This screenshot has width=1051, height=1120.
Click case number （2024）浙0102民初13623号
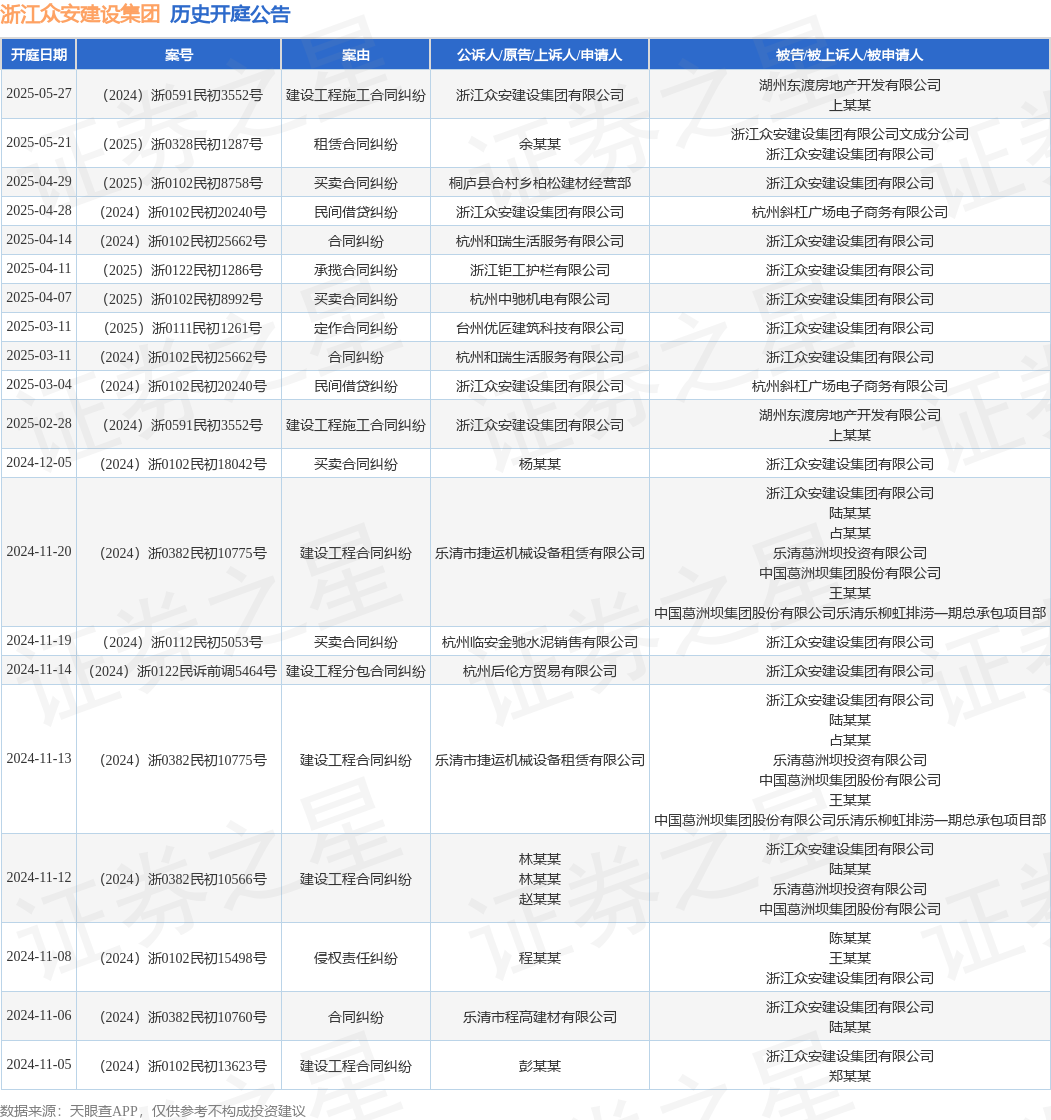[x=179, y=1066]
